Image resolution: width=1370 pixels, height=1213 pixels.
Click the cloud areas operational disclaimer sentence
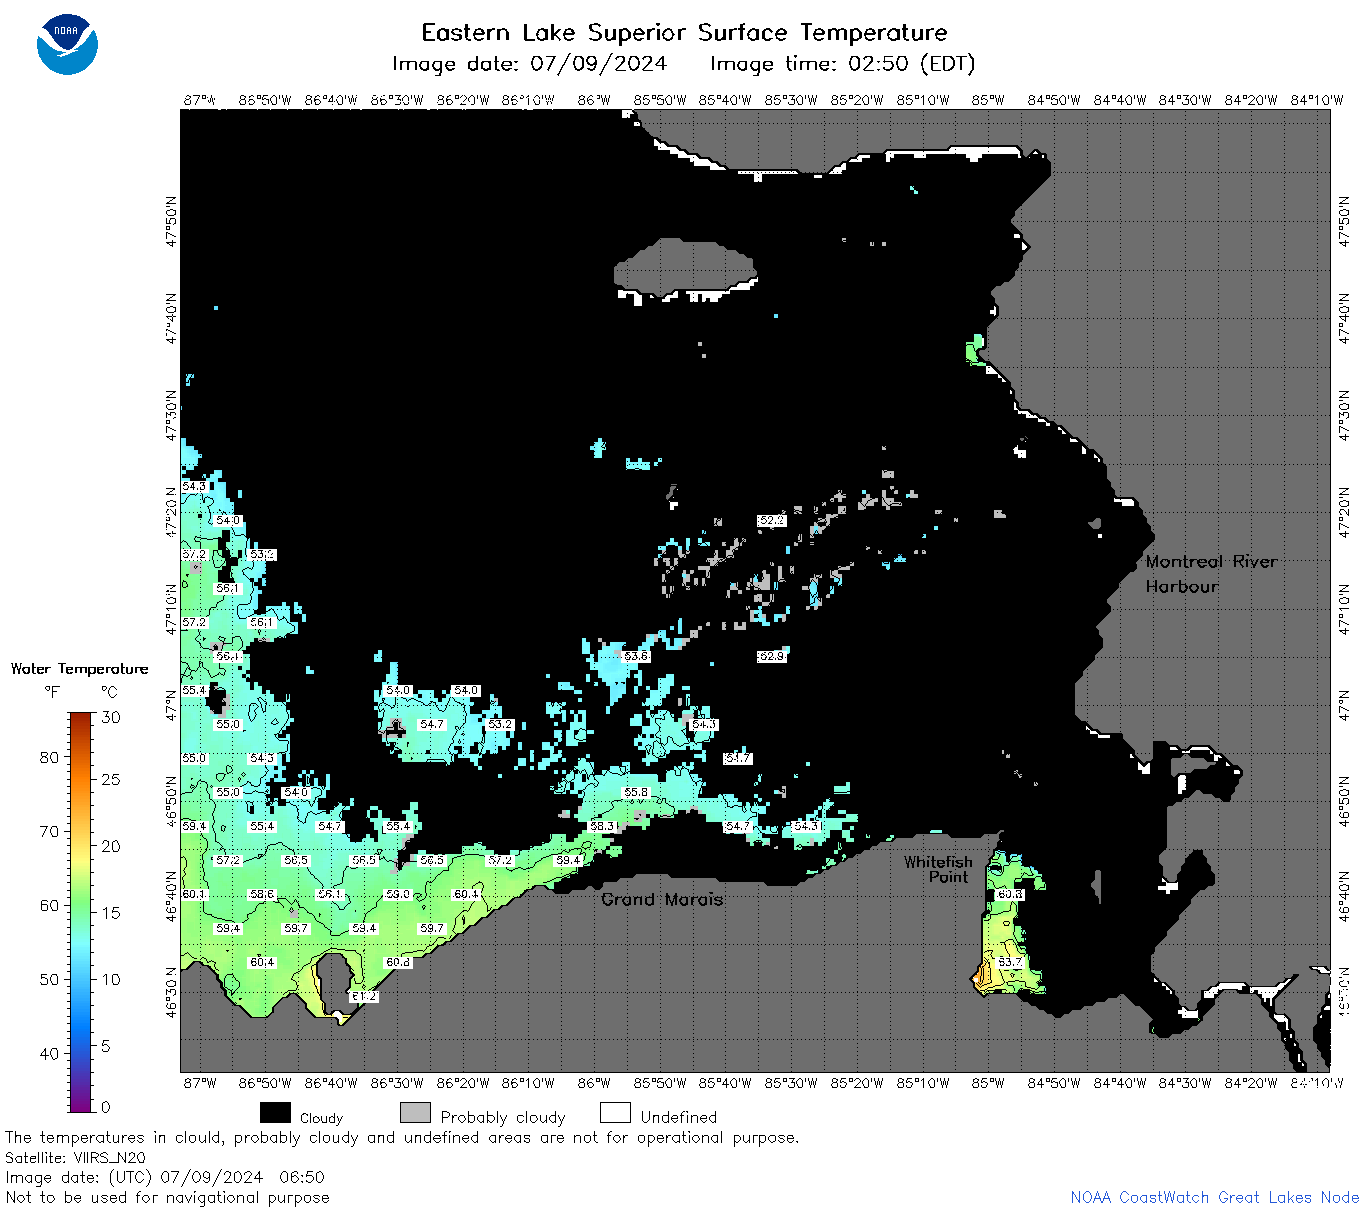[402, 1138]
